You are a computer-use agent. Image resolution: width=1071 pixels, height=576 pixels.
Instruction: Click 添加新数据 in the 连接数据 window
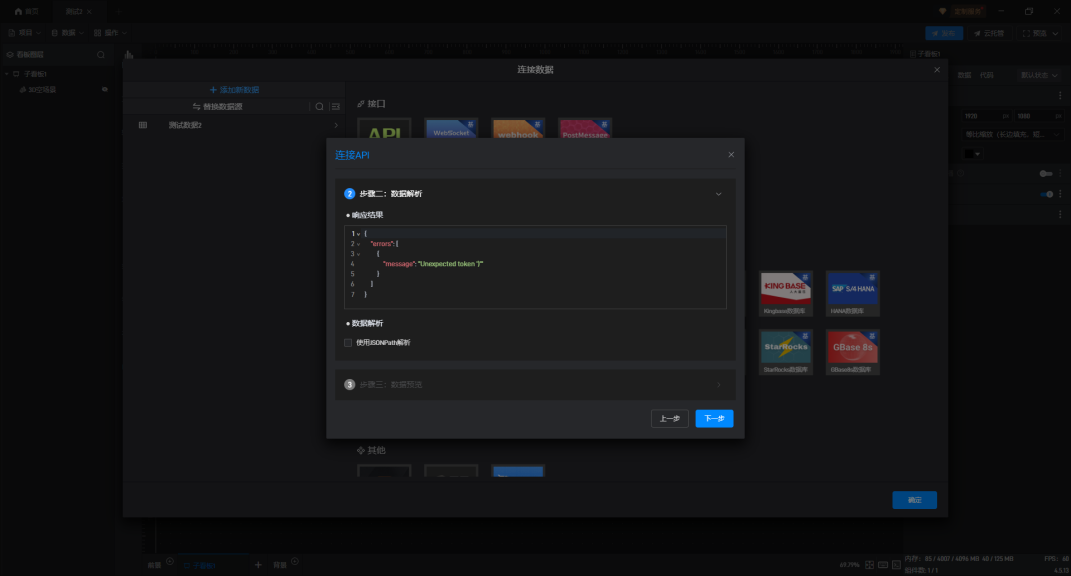[234, 90]
